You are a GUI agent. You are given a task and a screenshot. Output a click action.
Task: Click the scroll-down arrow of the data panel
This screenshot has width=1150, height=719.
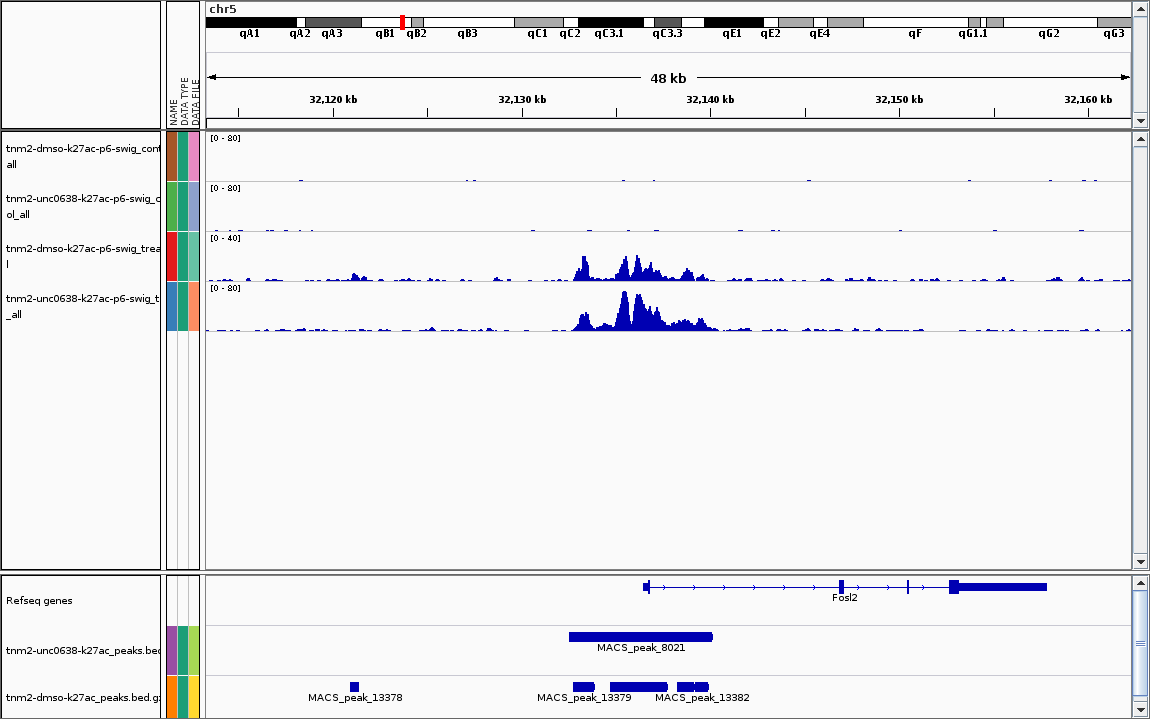1140,562
